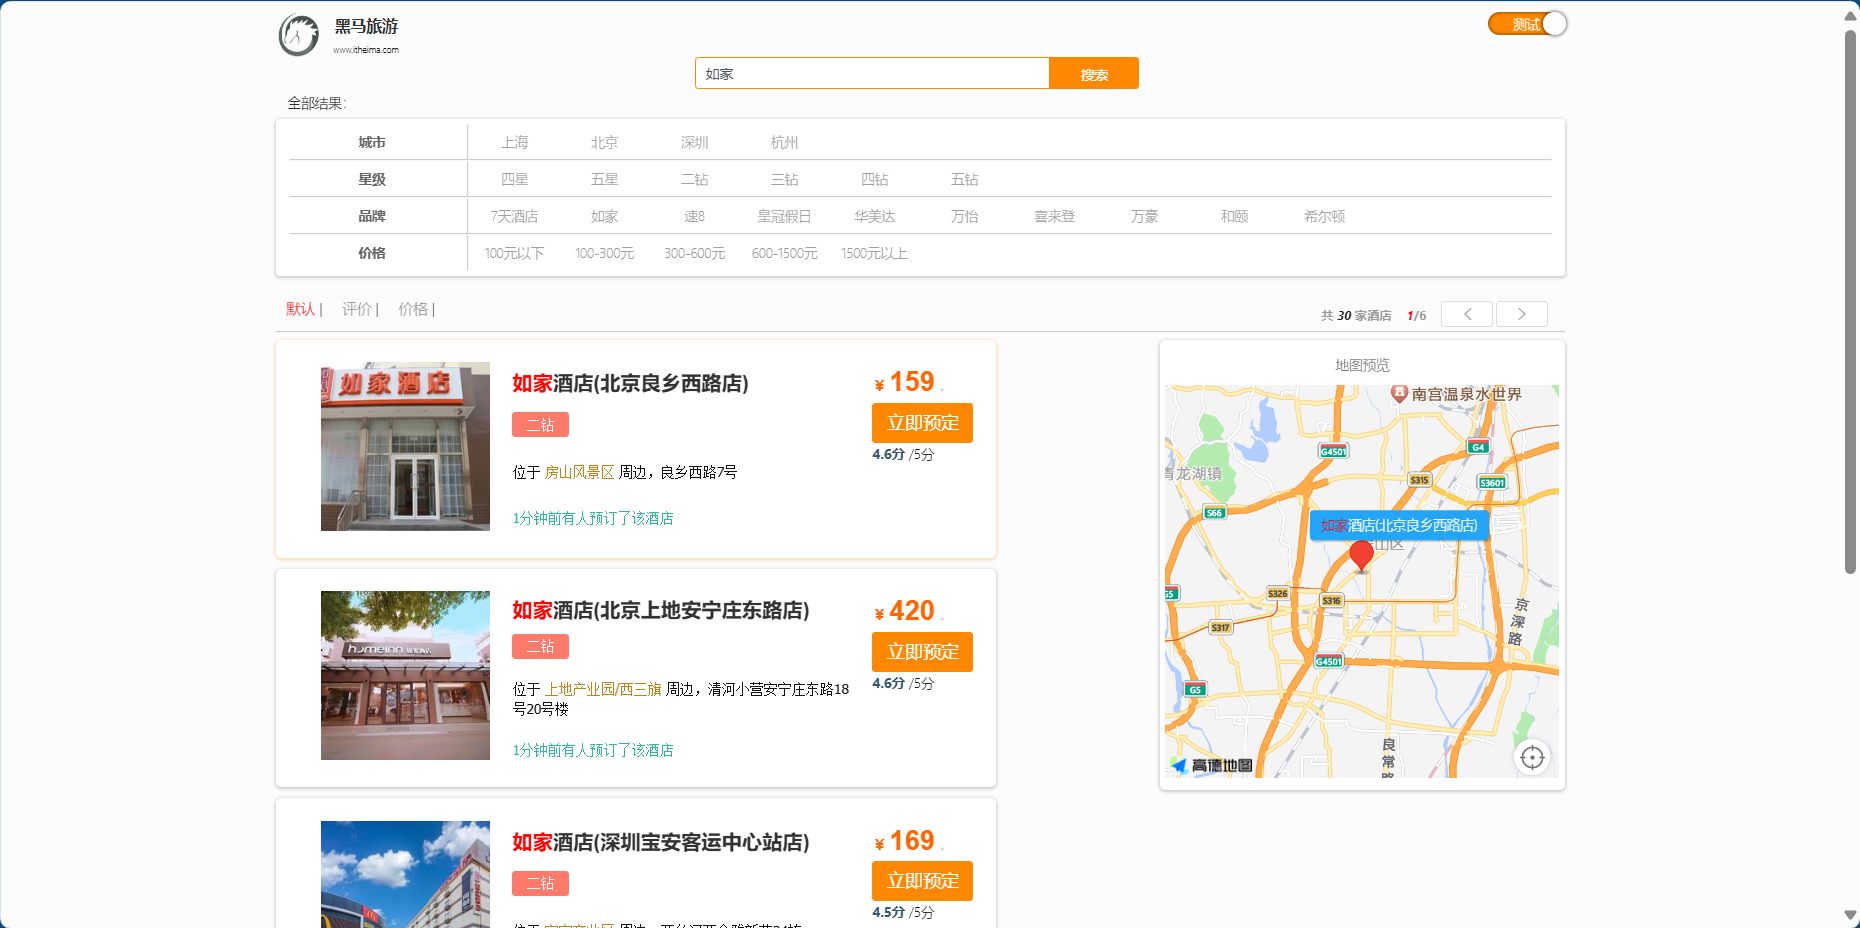This screenshot has width=1860, height=928.
Task: Pick price range 600-1500元
Action: tap(785, 253)
